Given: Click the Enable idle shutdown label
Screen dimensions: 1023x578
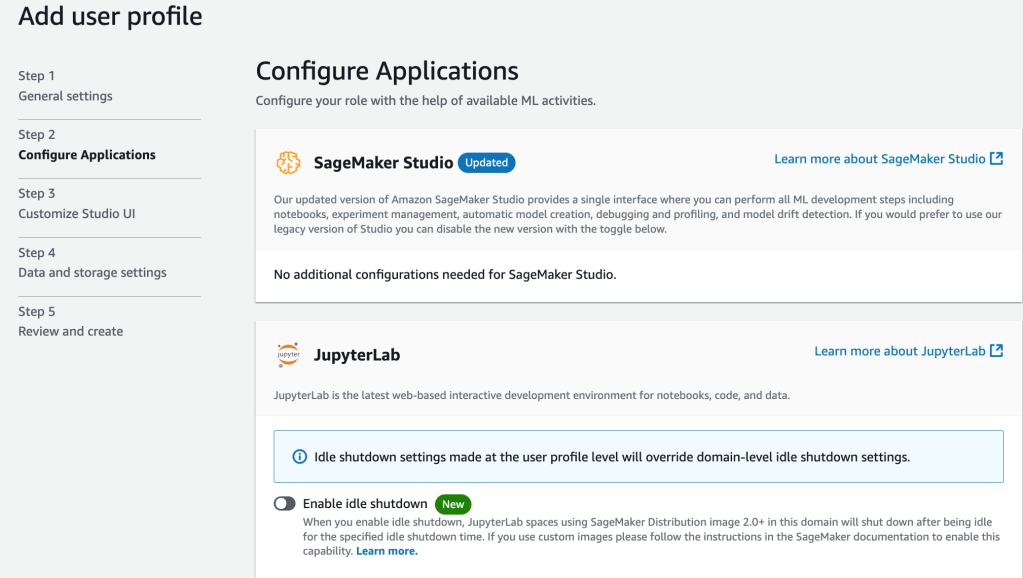Looking at the screenshot, I should [x=365, y=504].
